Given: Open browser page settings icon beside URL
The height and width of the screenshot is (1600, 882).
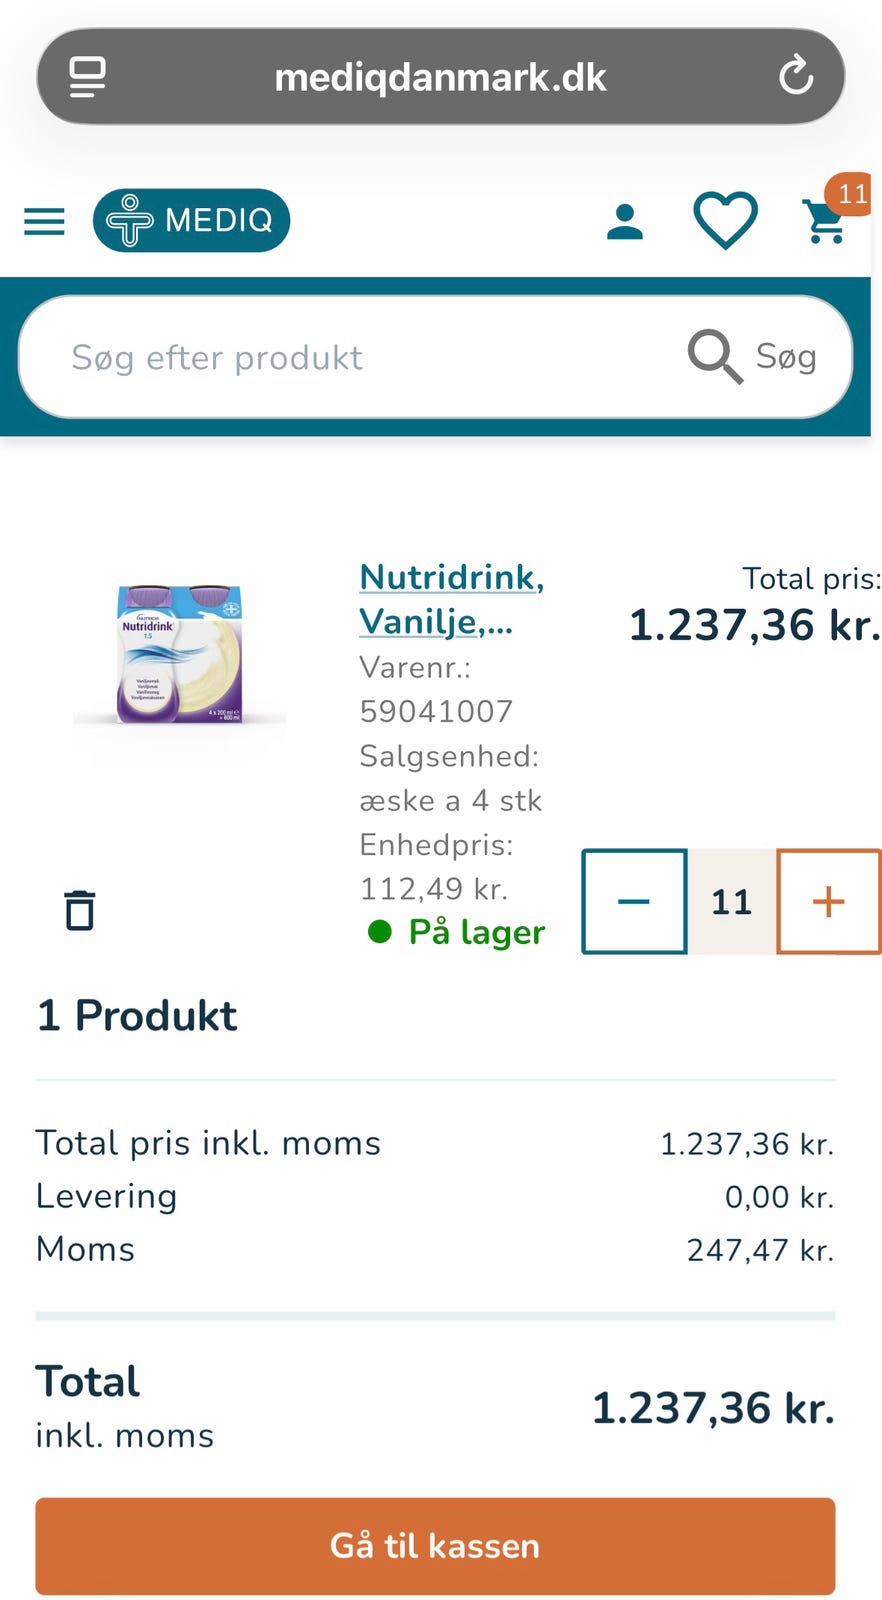Looking at the screenshot, I should pyautogui.click(x=87, y=77).
